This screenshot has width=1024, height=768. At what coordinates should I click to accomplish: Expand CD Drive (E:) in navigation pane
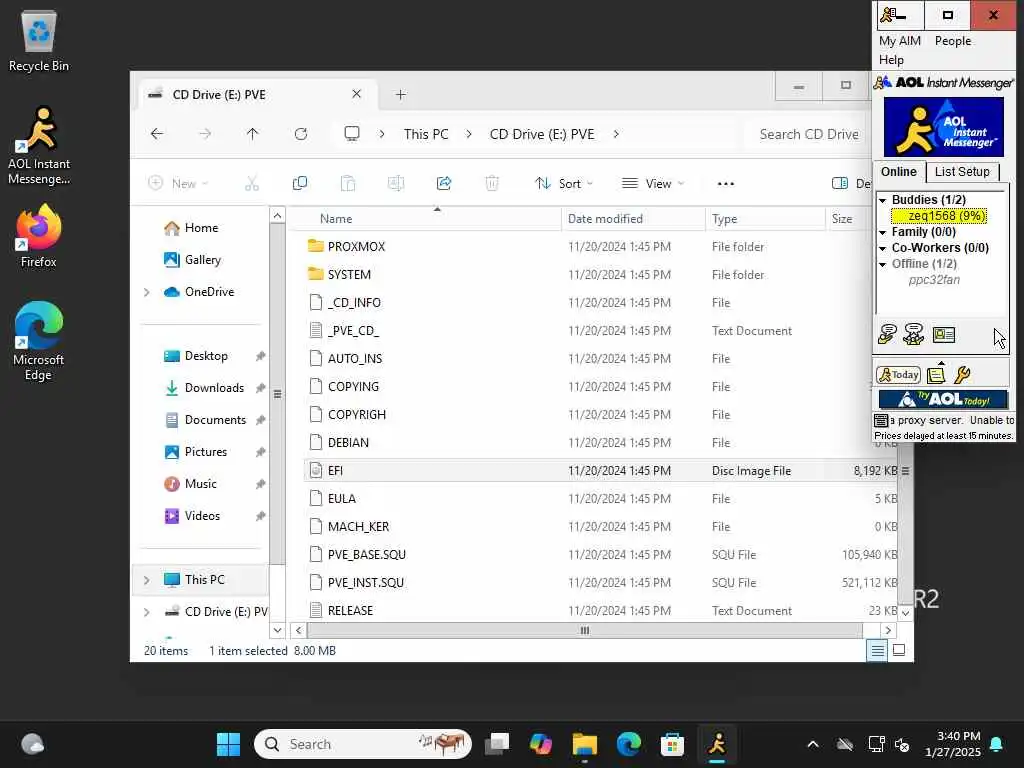pos(146,612)
